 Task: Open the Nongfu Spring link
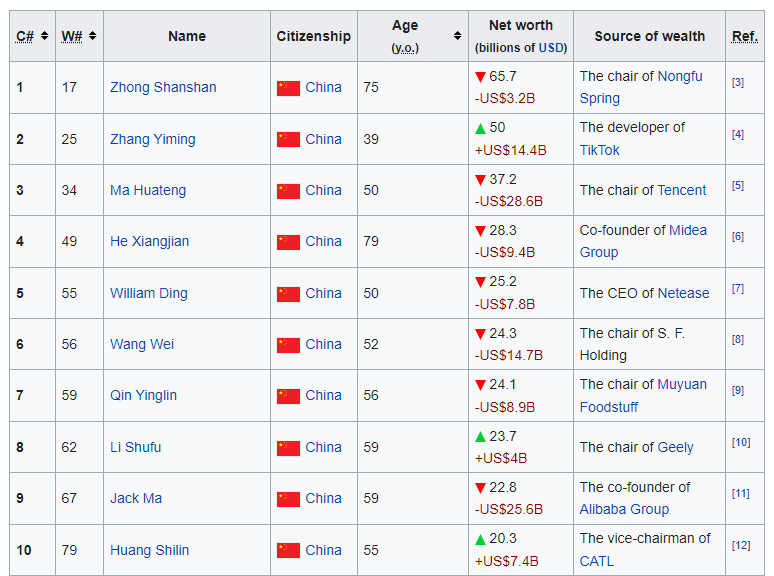click(680, 77)
